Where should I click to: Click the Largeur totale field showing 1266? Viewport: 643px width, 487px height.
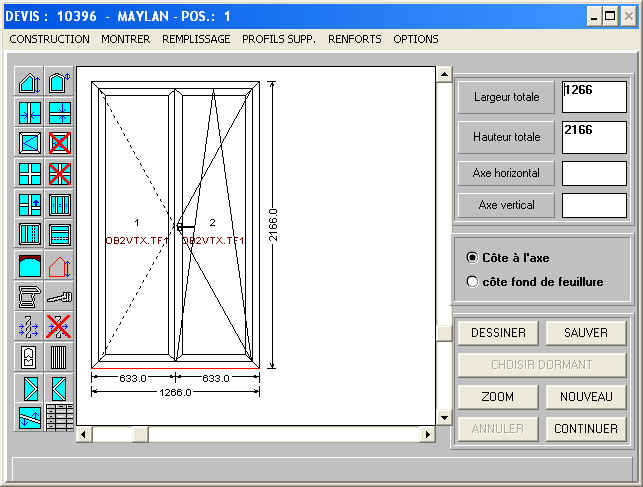click(594, 97)
